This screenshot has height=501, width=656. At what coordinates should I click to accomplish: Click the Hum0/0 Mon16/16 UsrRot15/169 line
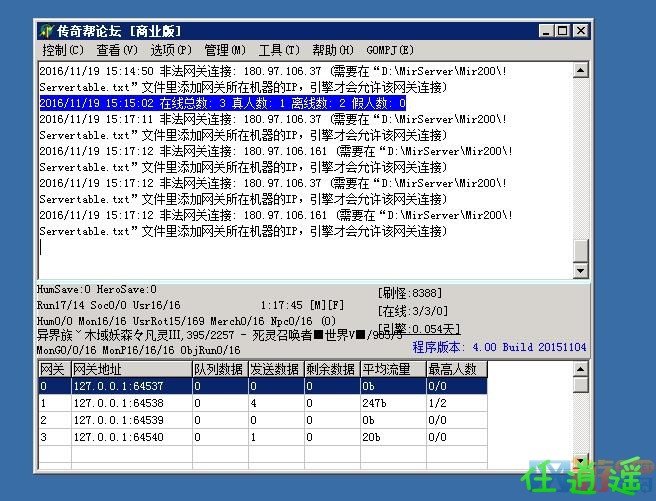[x=186, y=321]
